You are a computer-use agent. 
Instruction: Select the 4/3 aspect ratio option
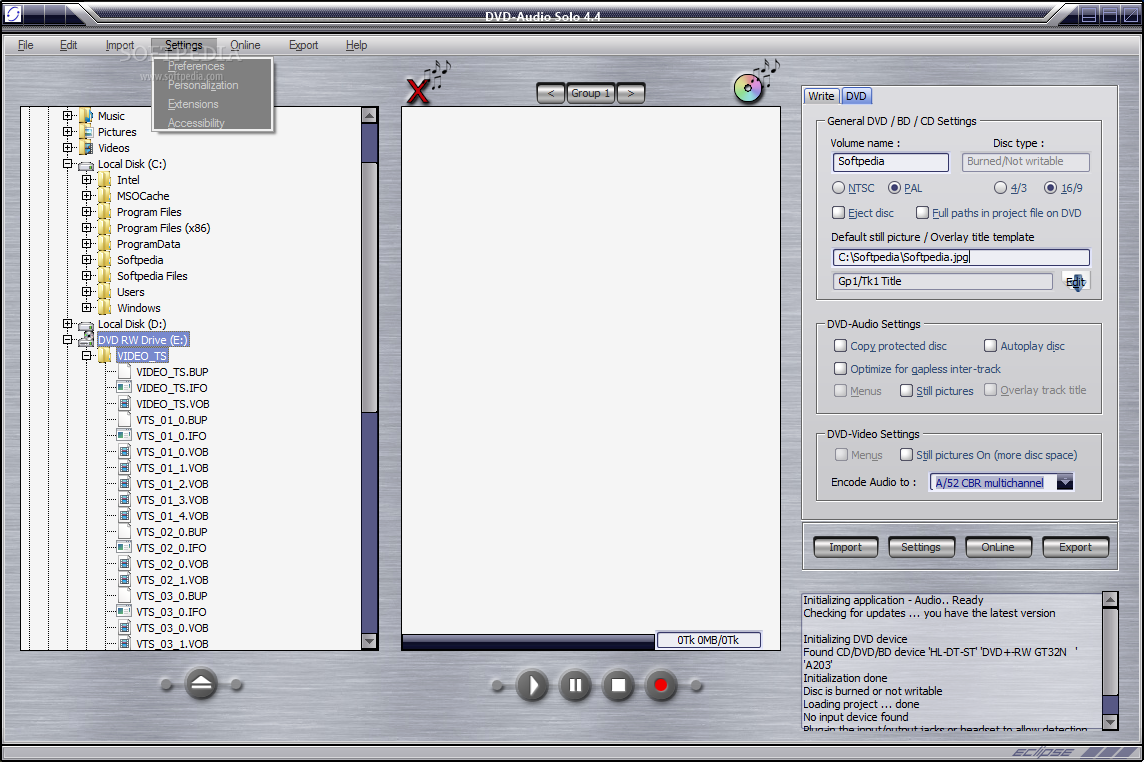pos(1000,188)
